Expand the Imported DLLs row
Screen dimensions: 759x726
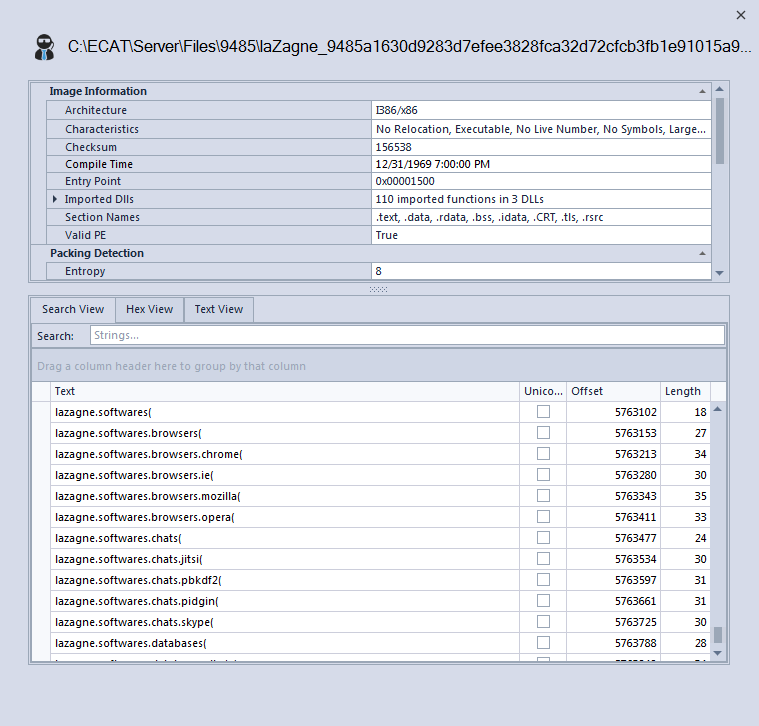pyautogui.click(x=55, y=199)
